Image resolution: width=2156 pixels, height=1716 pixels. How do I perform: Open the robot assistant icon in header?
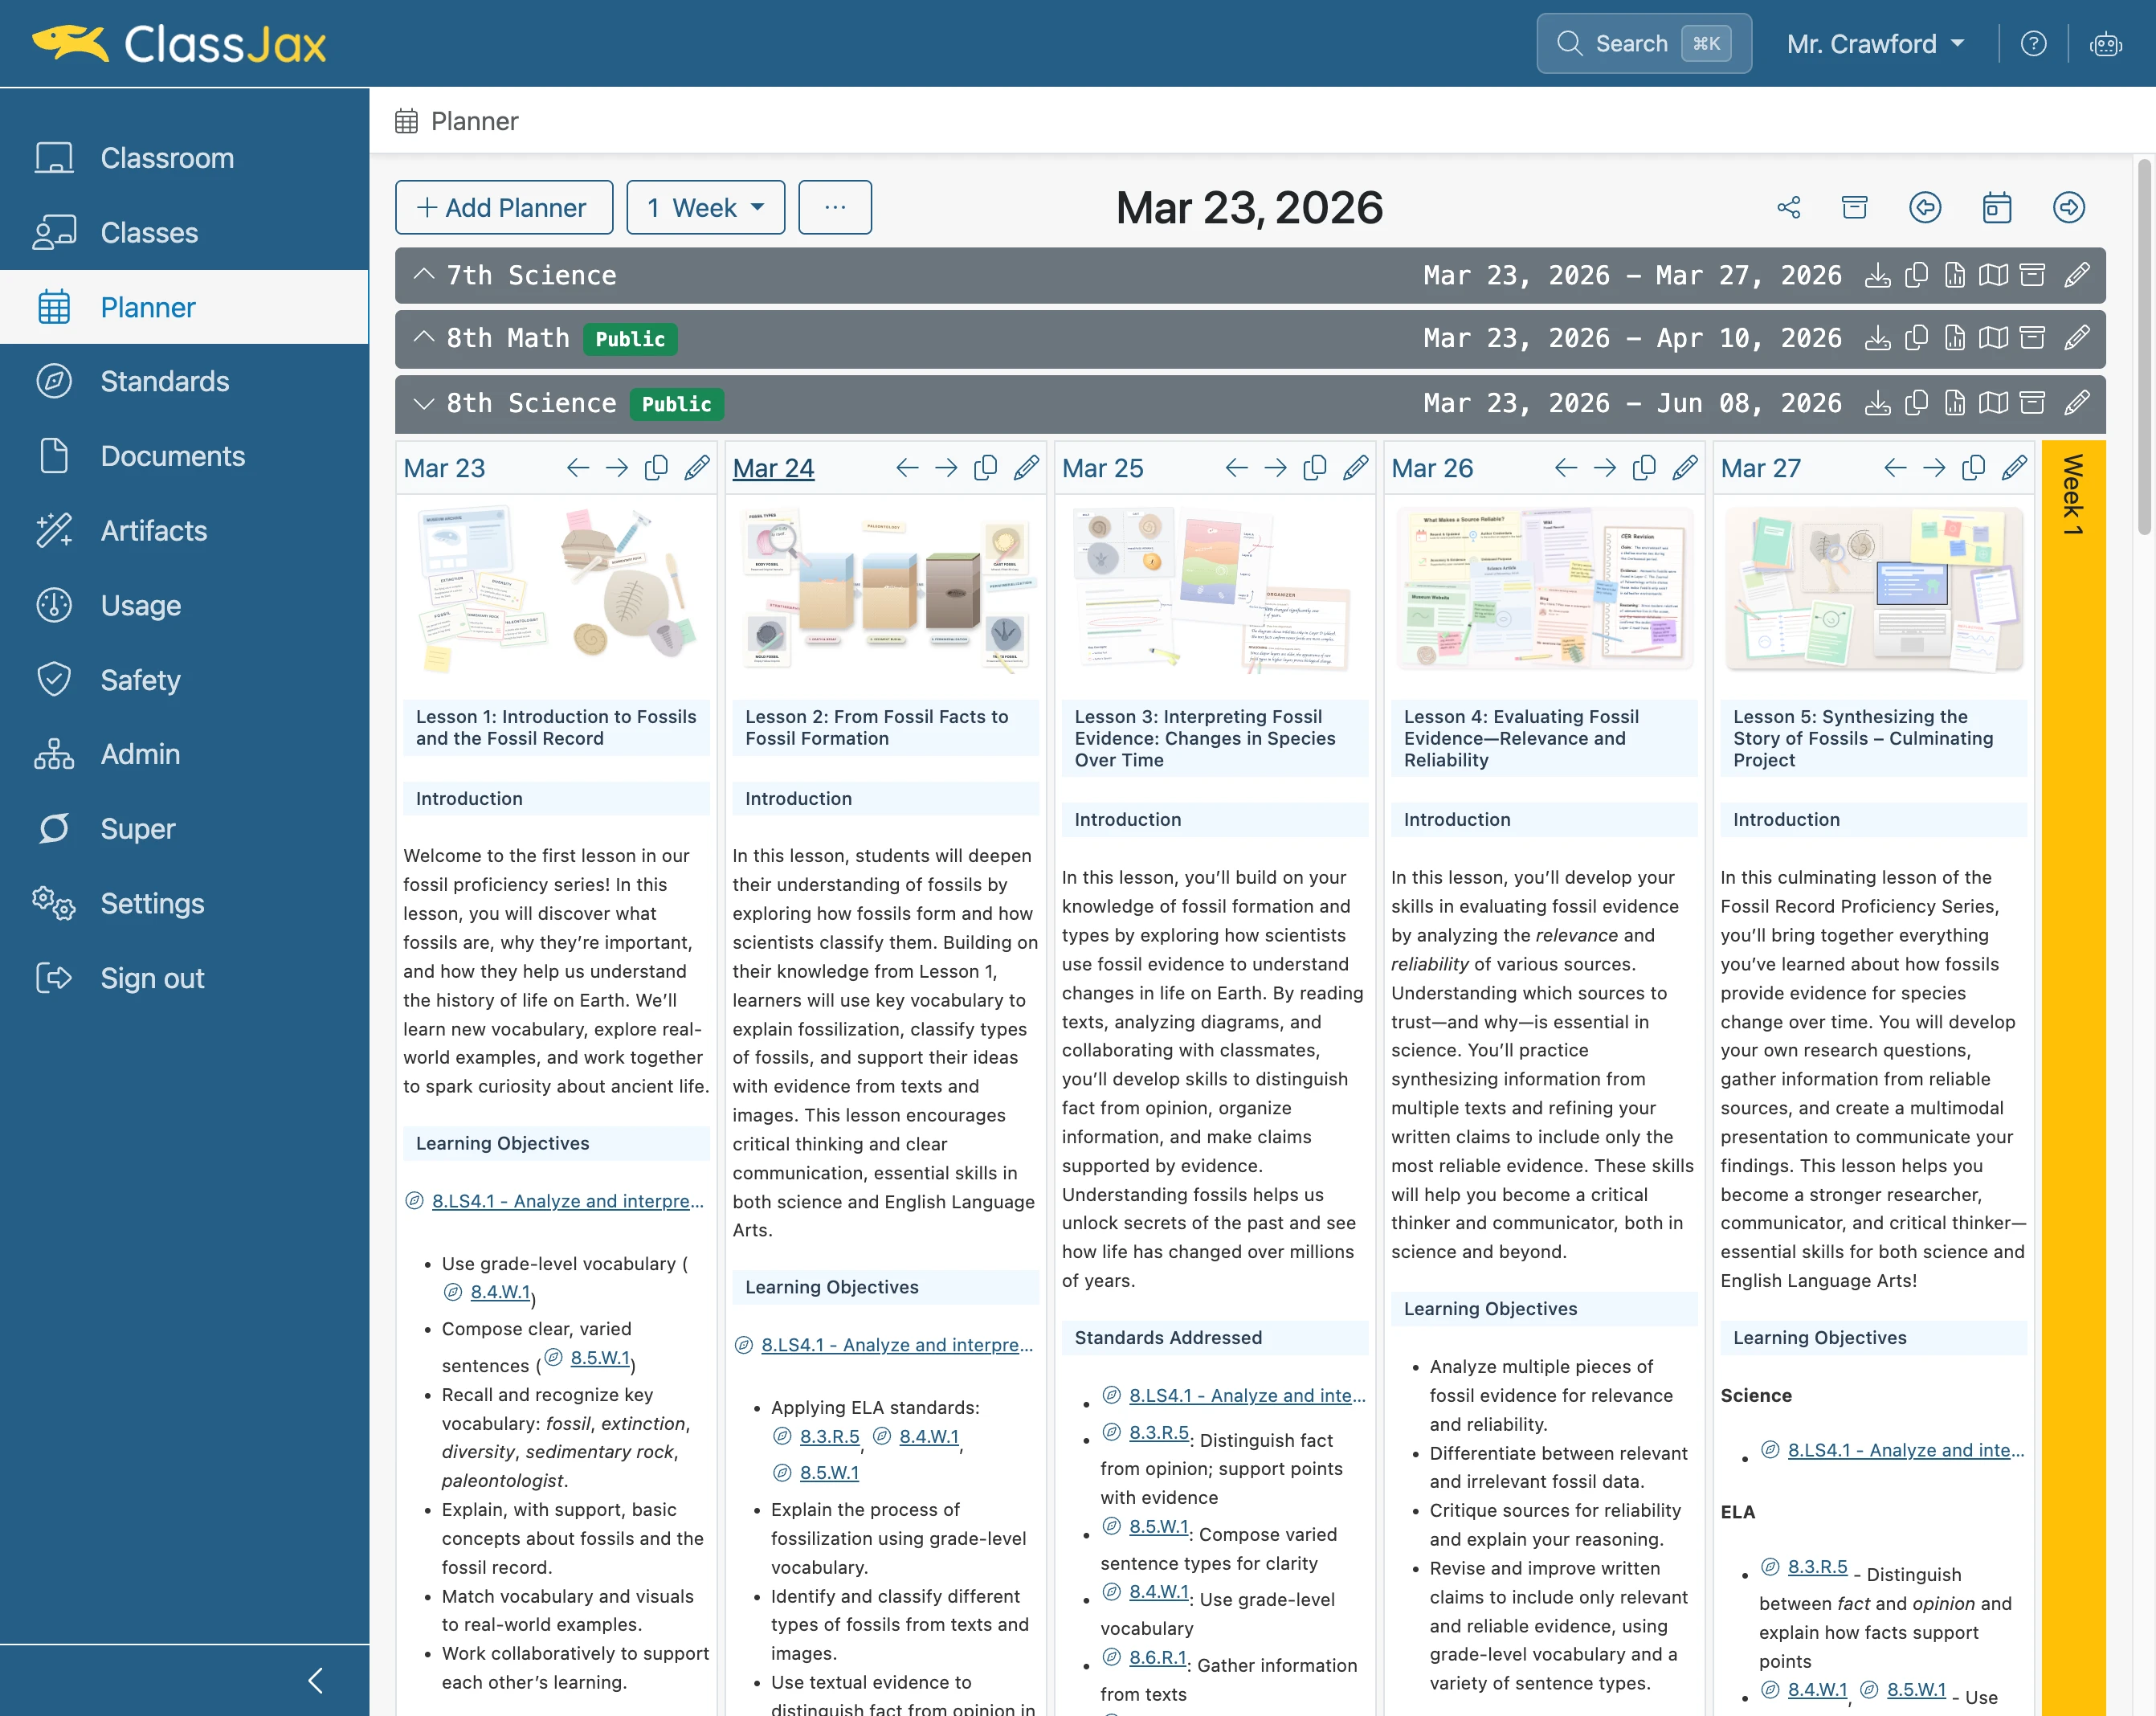pos(2106,44)
